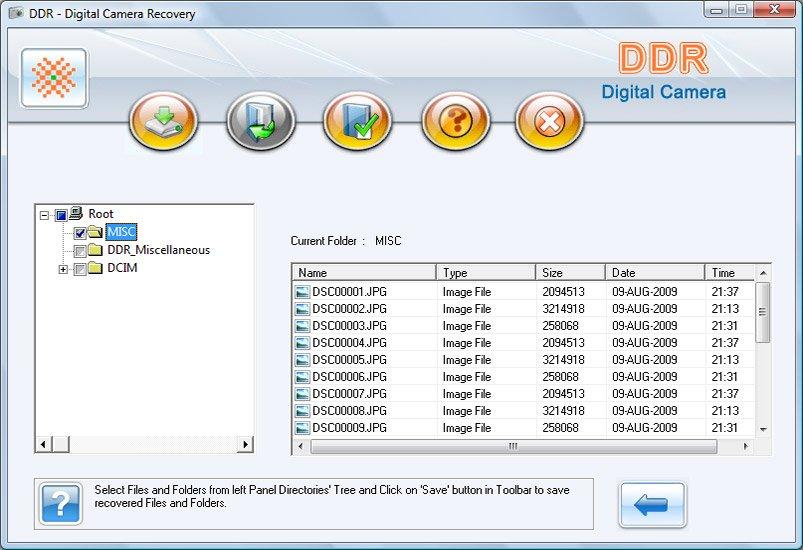The width and height of the screenshot is (803, 550).
Task: Sort by the Type column header
Action: (x=486, y=272)
